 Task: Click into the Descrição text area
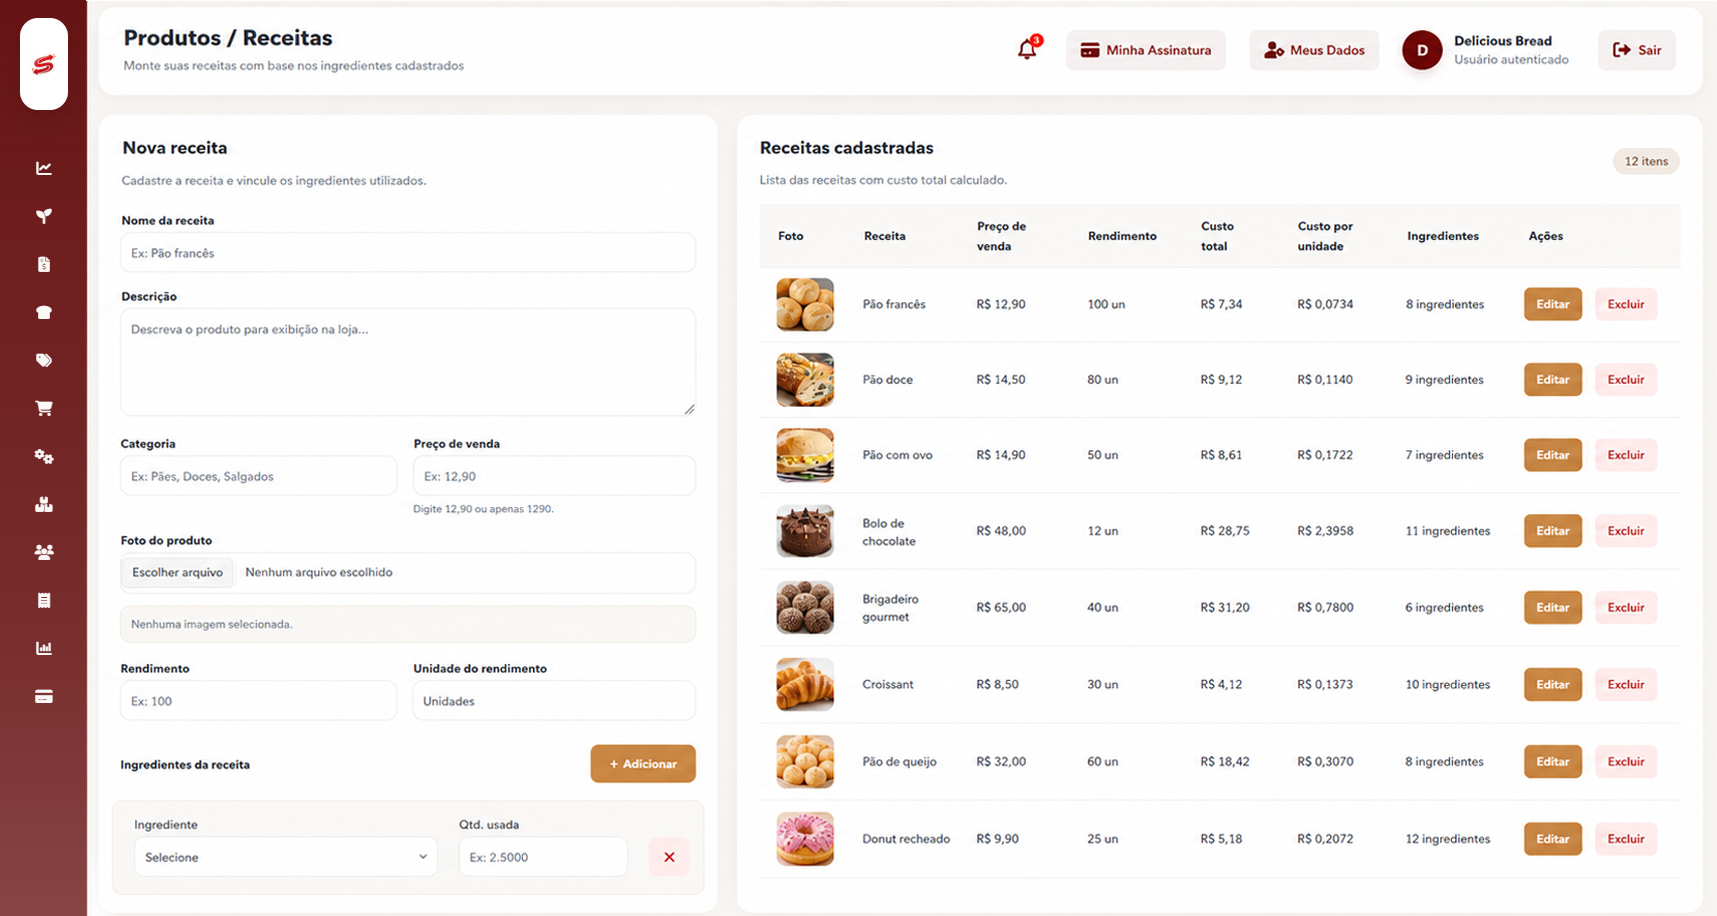point(408,362)
